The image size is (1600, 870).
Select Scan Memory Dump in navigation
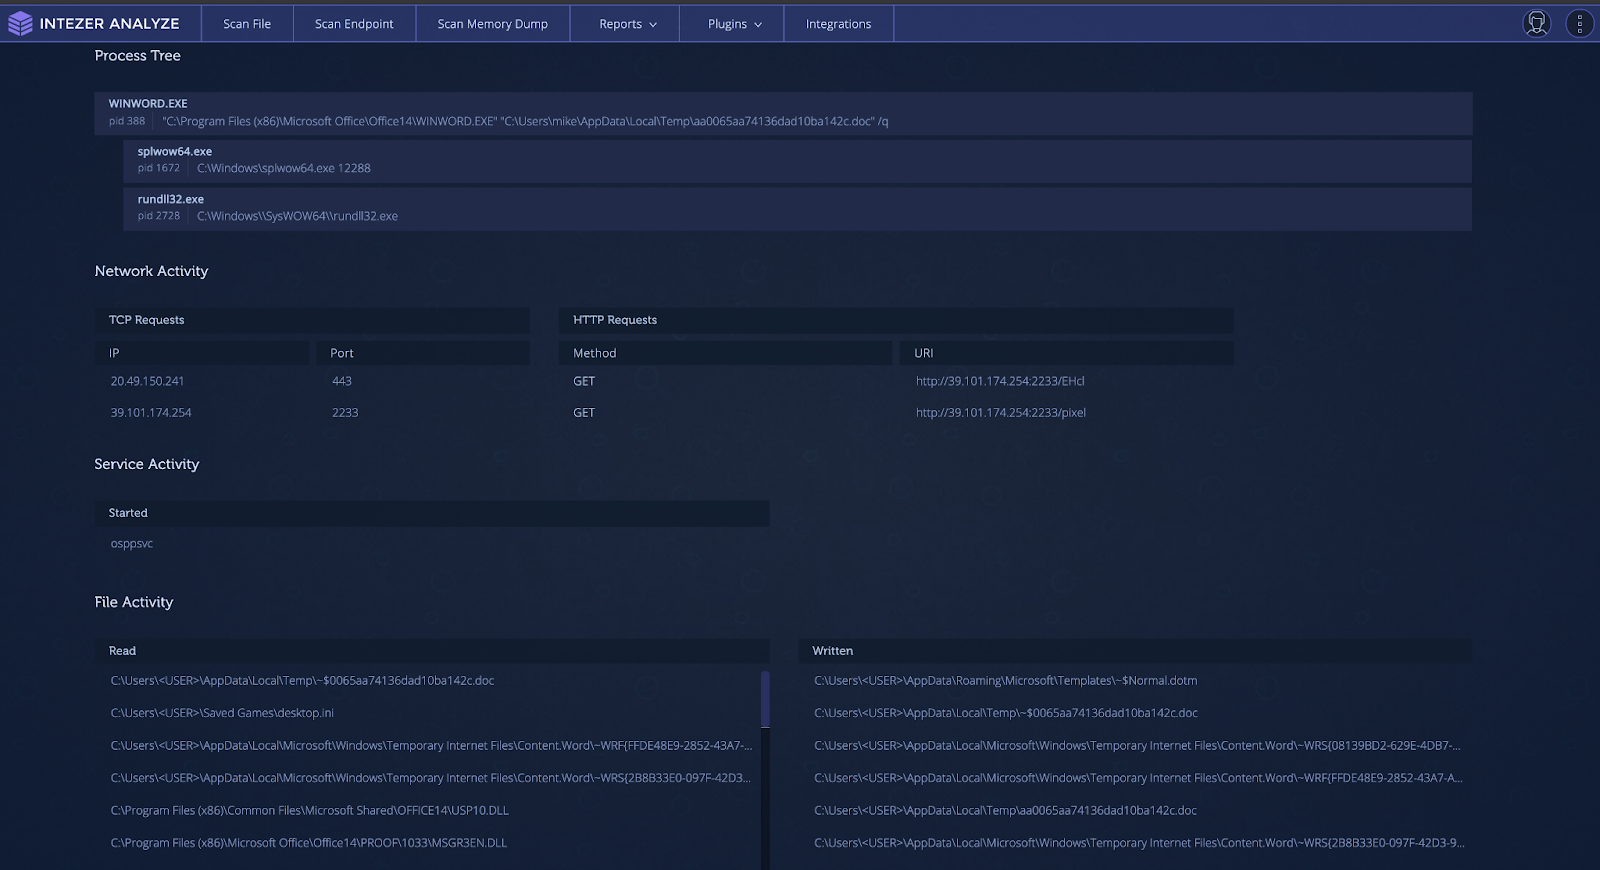pyautogui.click(x=492, y=24)
